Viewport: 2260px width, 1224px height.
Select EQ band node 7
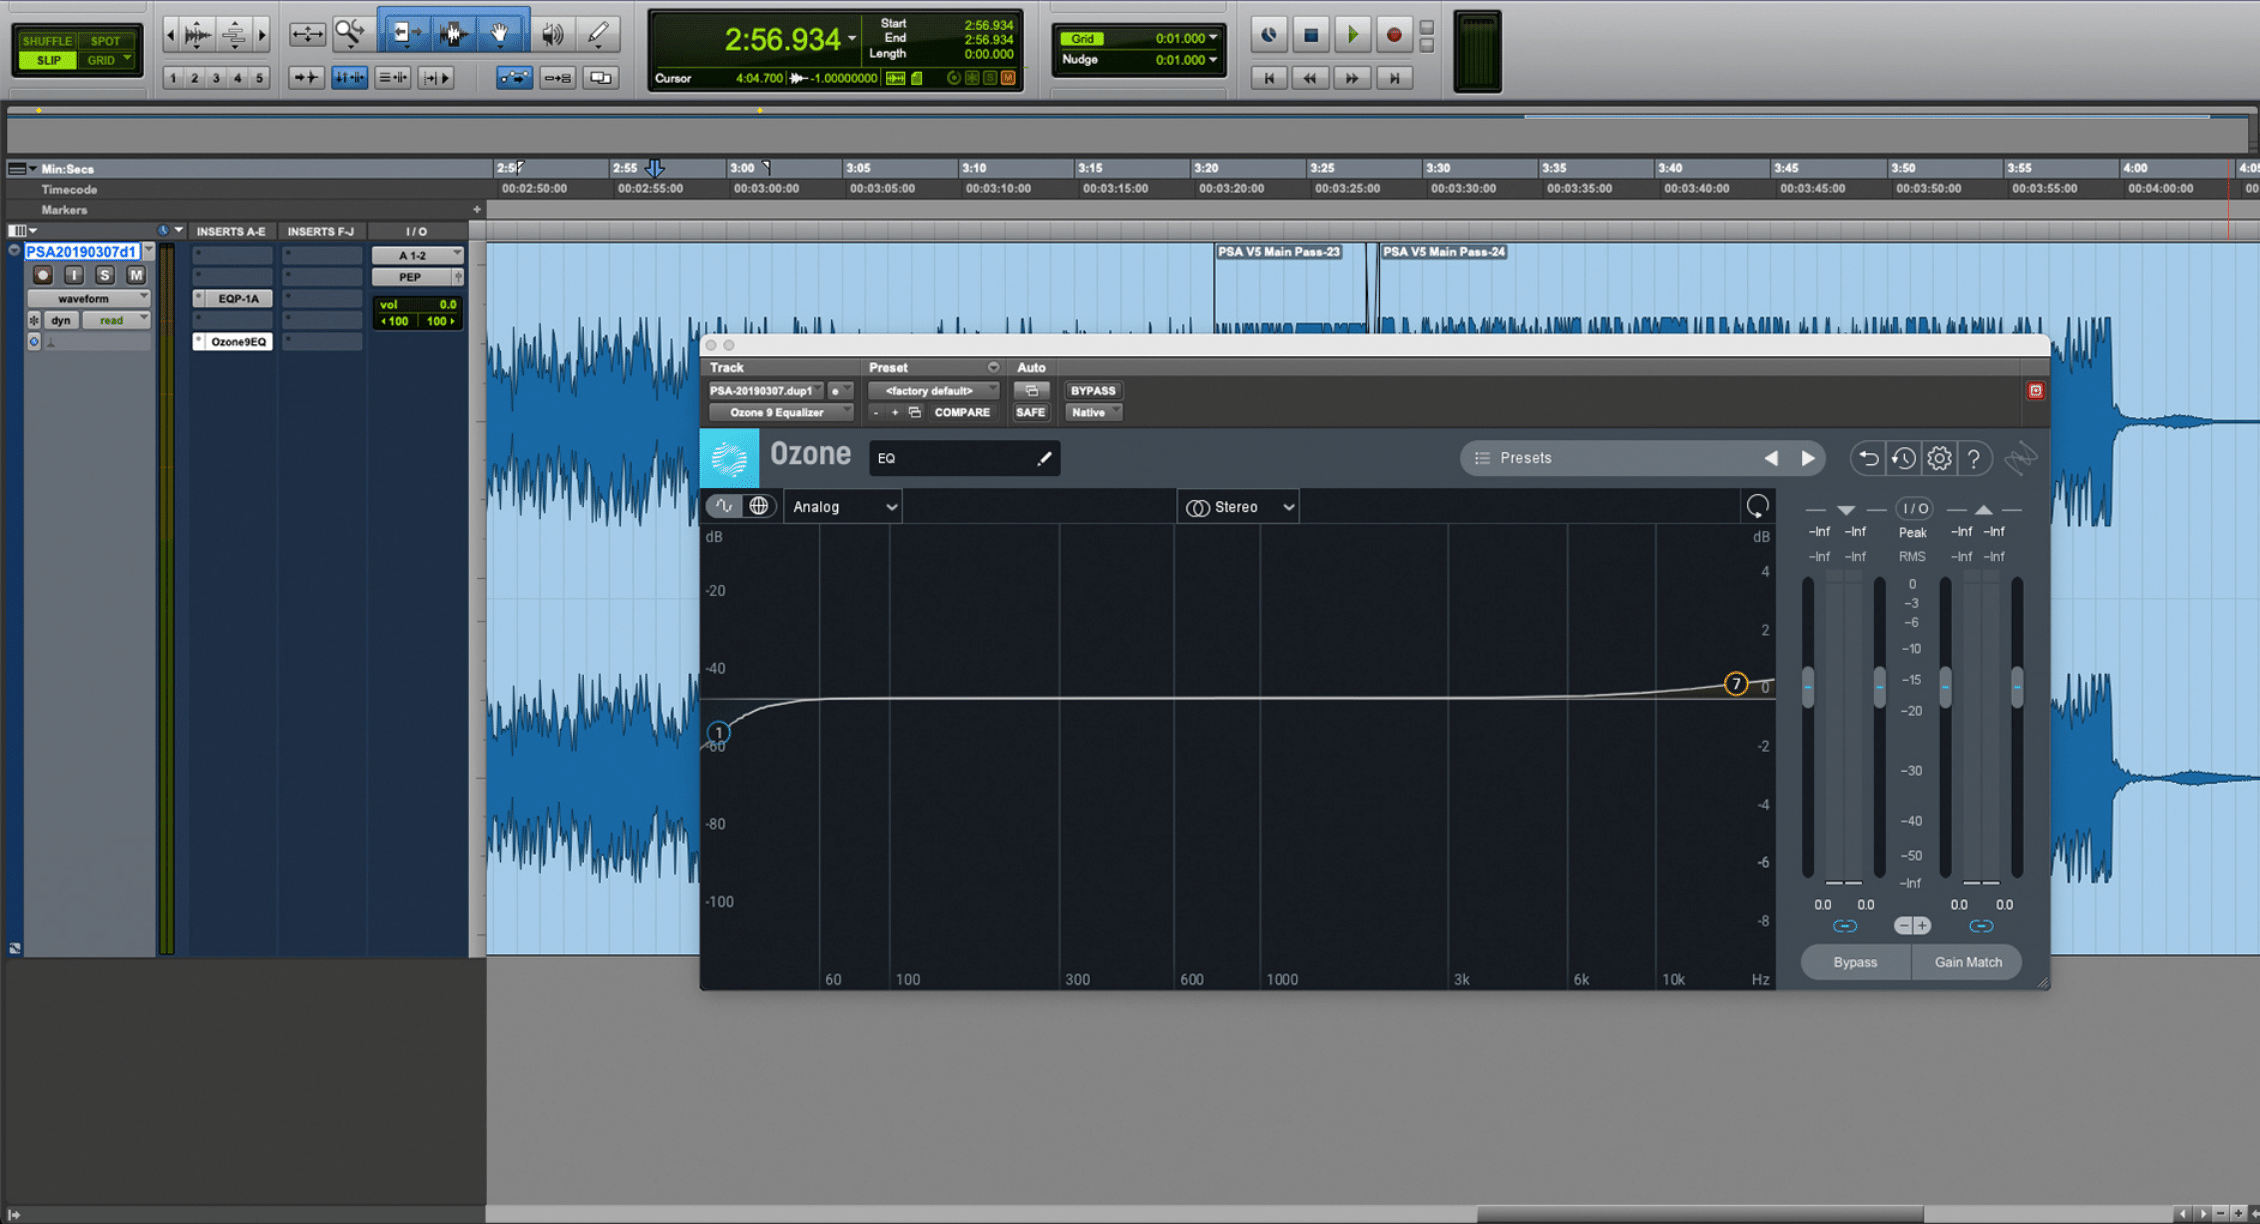tap(1736, 684)
